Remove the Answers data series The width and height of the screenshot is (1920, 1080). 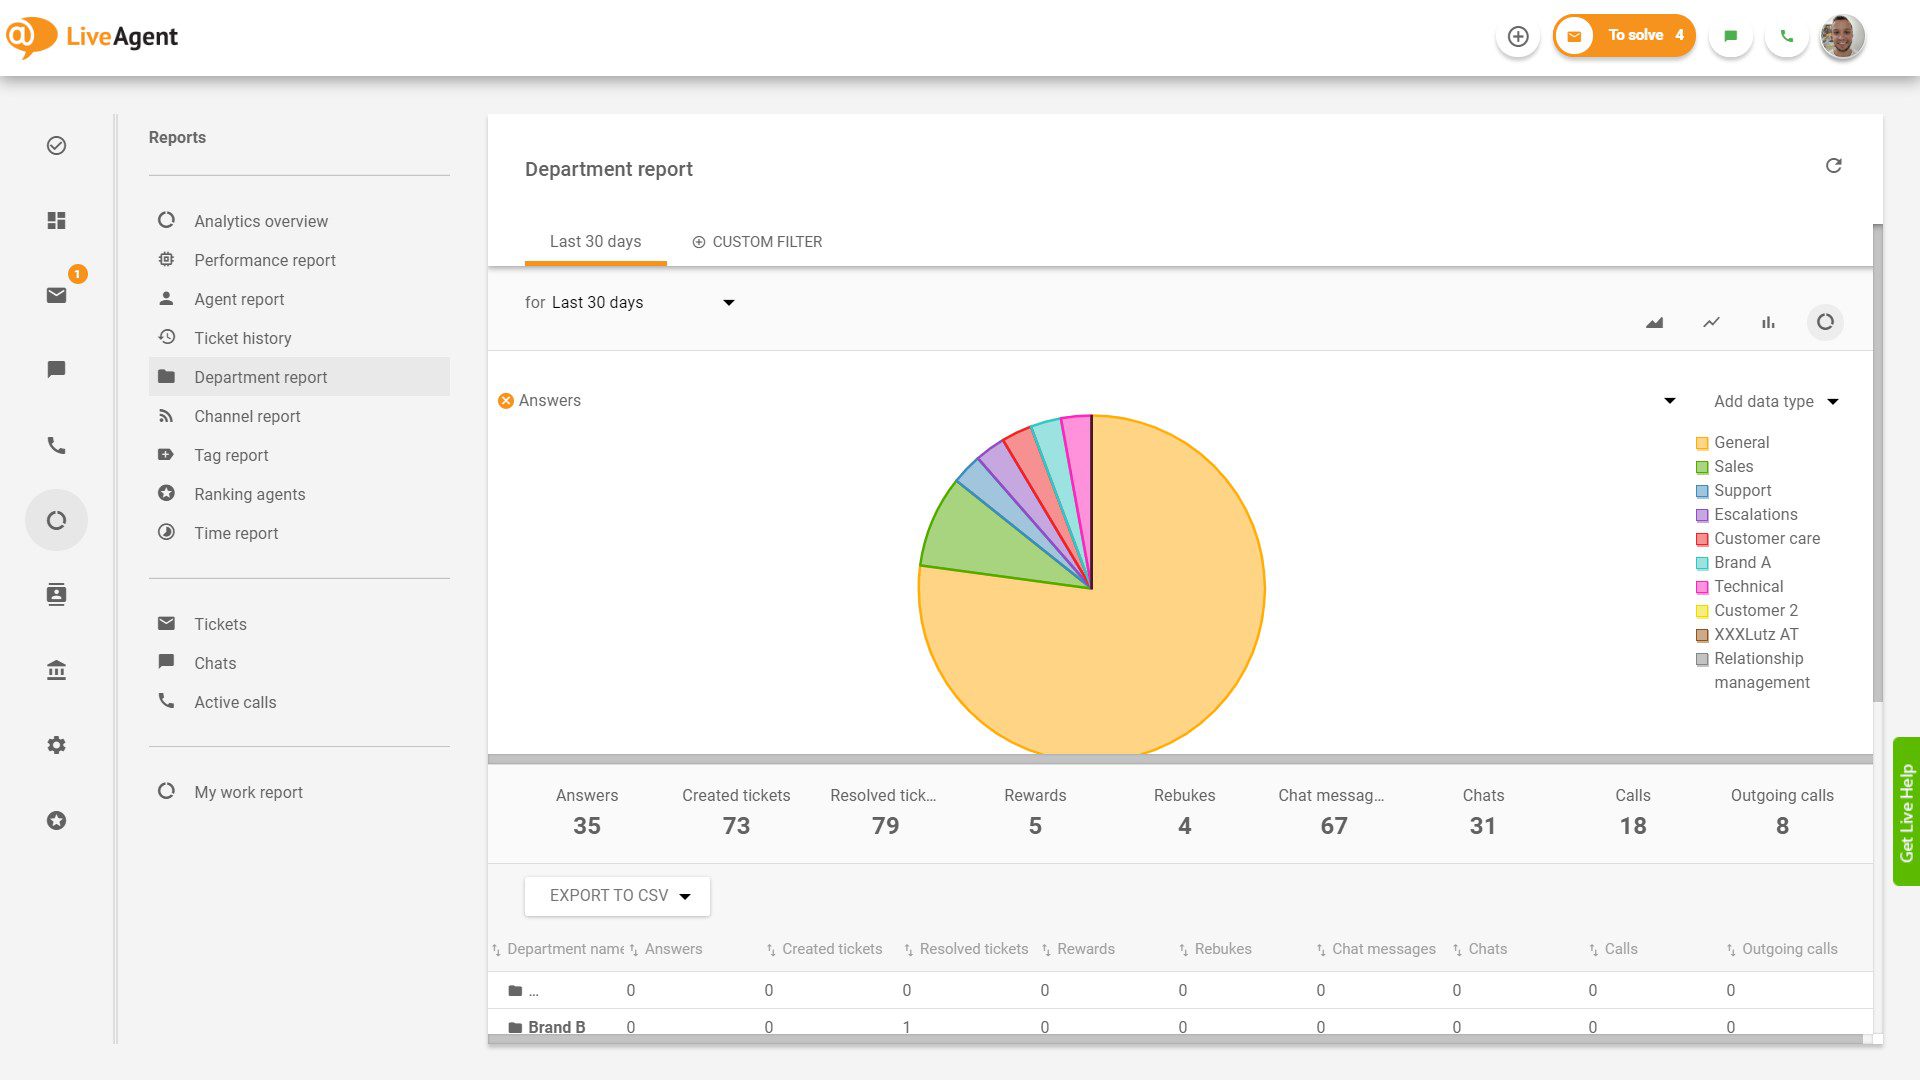point(506,400)
